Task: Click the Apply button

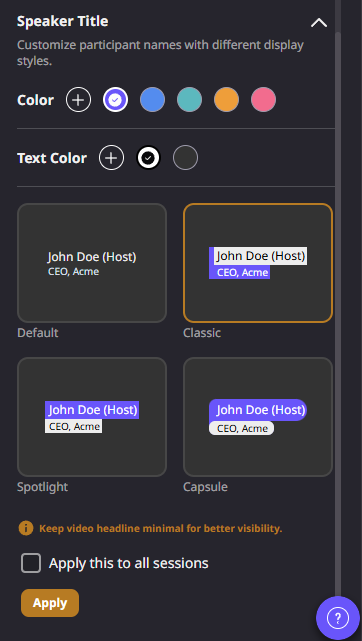Action: coord(50,603)
